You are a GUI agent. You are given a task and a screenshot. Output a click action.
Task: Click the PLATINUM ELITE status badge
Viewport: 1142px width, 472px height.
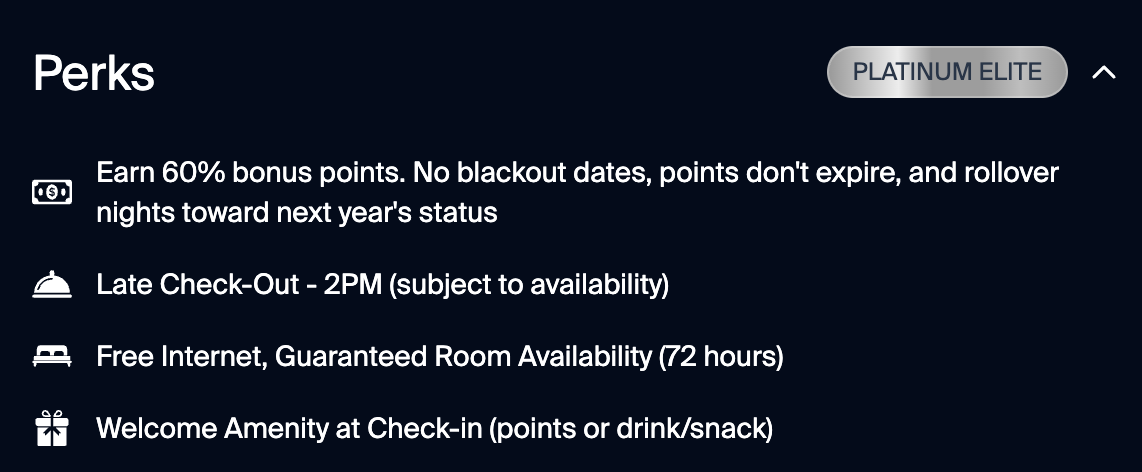pyautogui.click(x=946, y=72)
